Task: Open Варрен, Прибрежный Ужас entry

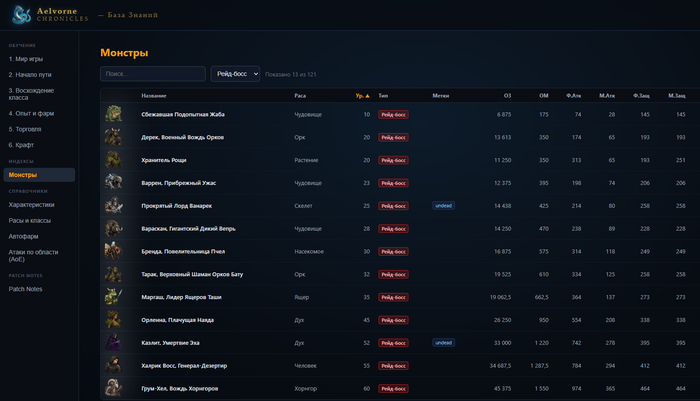Action: [179, 183]
